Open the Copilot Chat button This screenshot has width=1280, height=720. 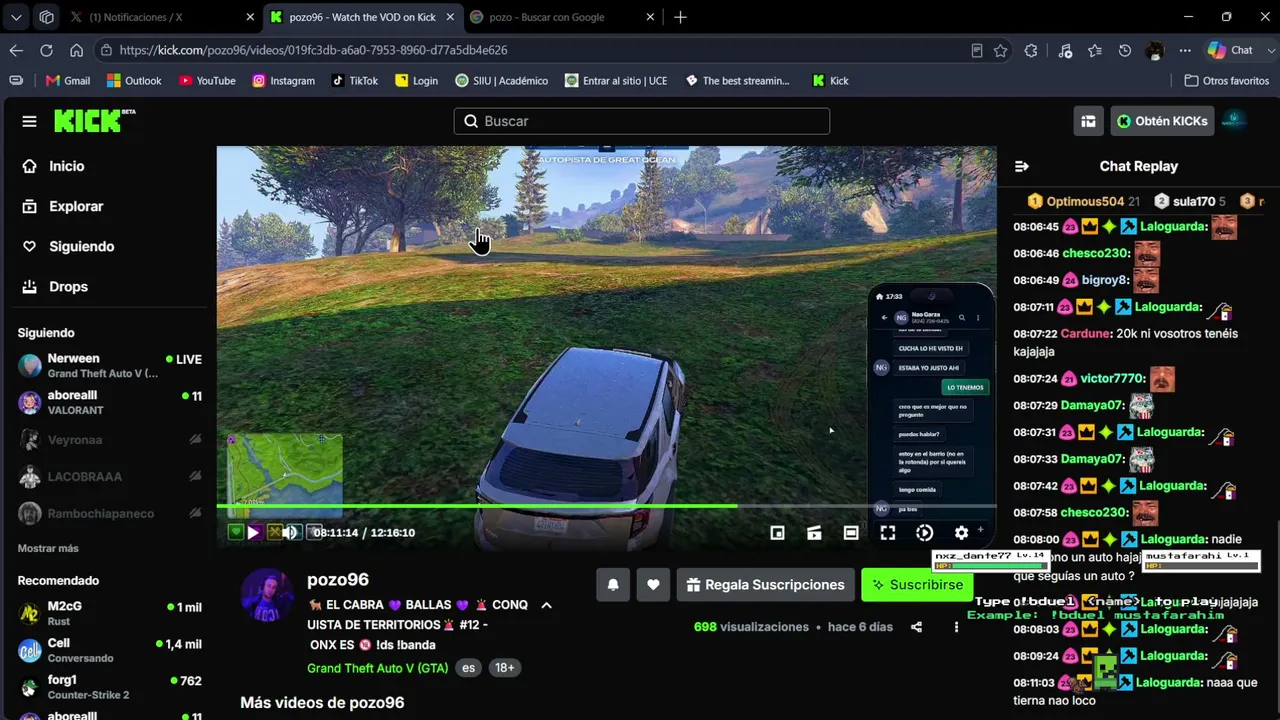1231,50
